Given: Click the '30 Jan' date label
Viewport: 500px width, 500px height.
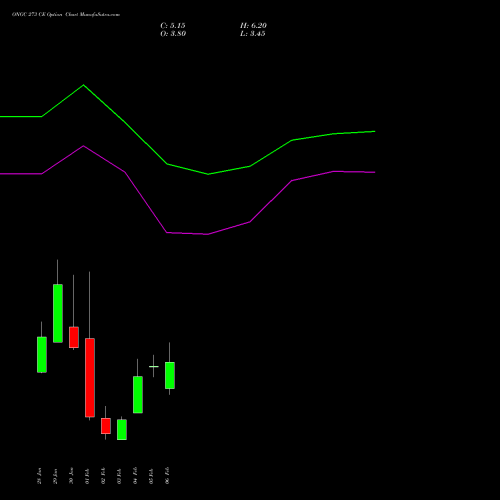Looking at the screenshot, I should click(x=71, y=476).
